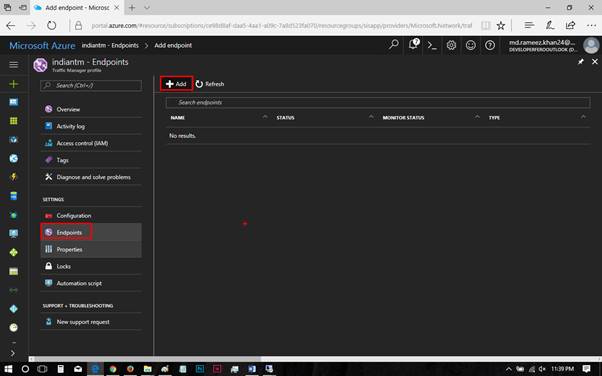Image resolution: width=602 pixels, height=376 pixels.
Task: Open Properties in settings menu
Action: click(x=91, y=249)
